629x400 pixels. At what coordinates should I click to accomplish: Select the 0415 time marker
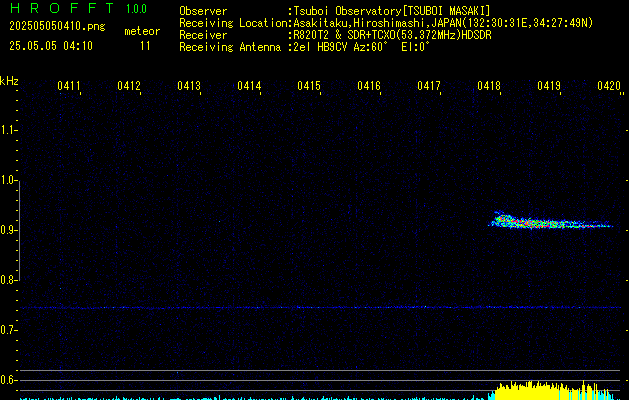point(309,87)
